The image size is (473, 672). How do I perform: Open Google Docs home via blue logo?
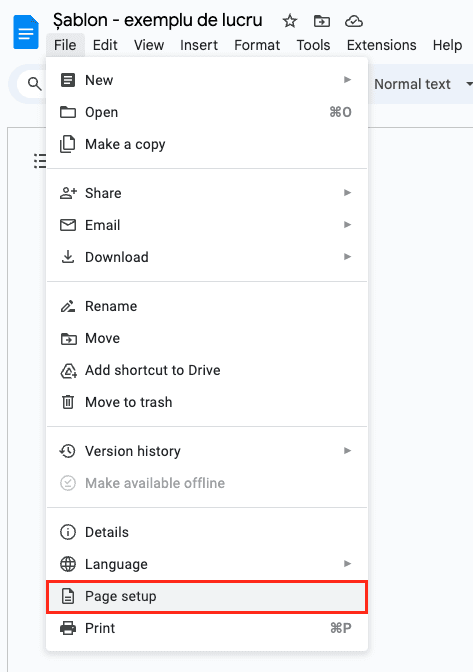[x=26, y=32]
